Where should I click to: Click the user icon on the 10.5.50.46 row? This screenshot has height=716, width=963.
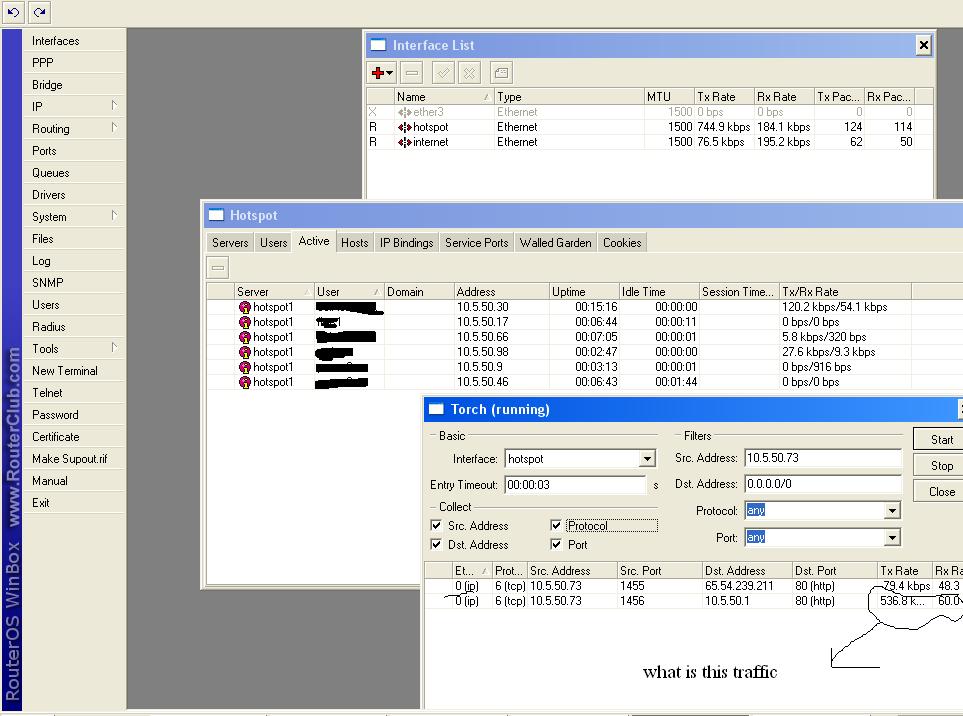[x=244, y=382]
